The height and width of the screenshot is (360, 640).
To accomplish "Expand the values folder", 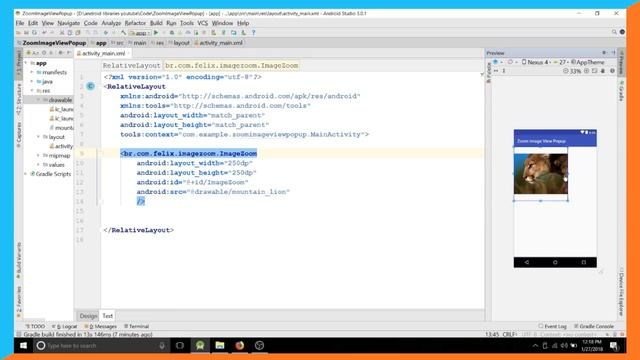I will [38, 165].
